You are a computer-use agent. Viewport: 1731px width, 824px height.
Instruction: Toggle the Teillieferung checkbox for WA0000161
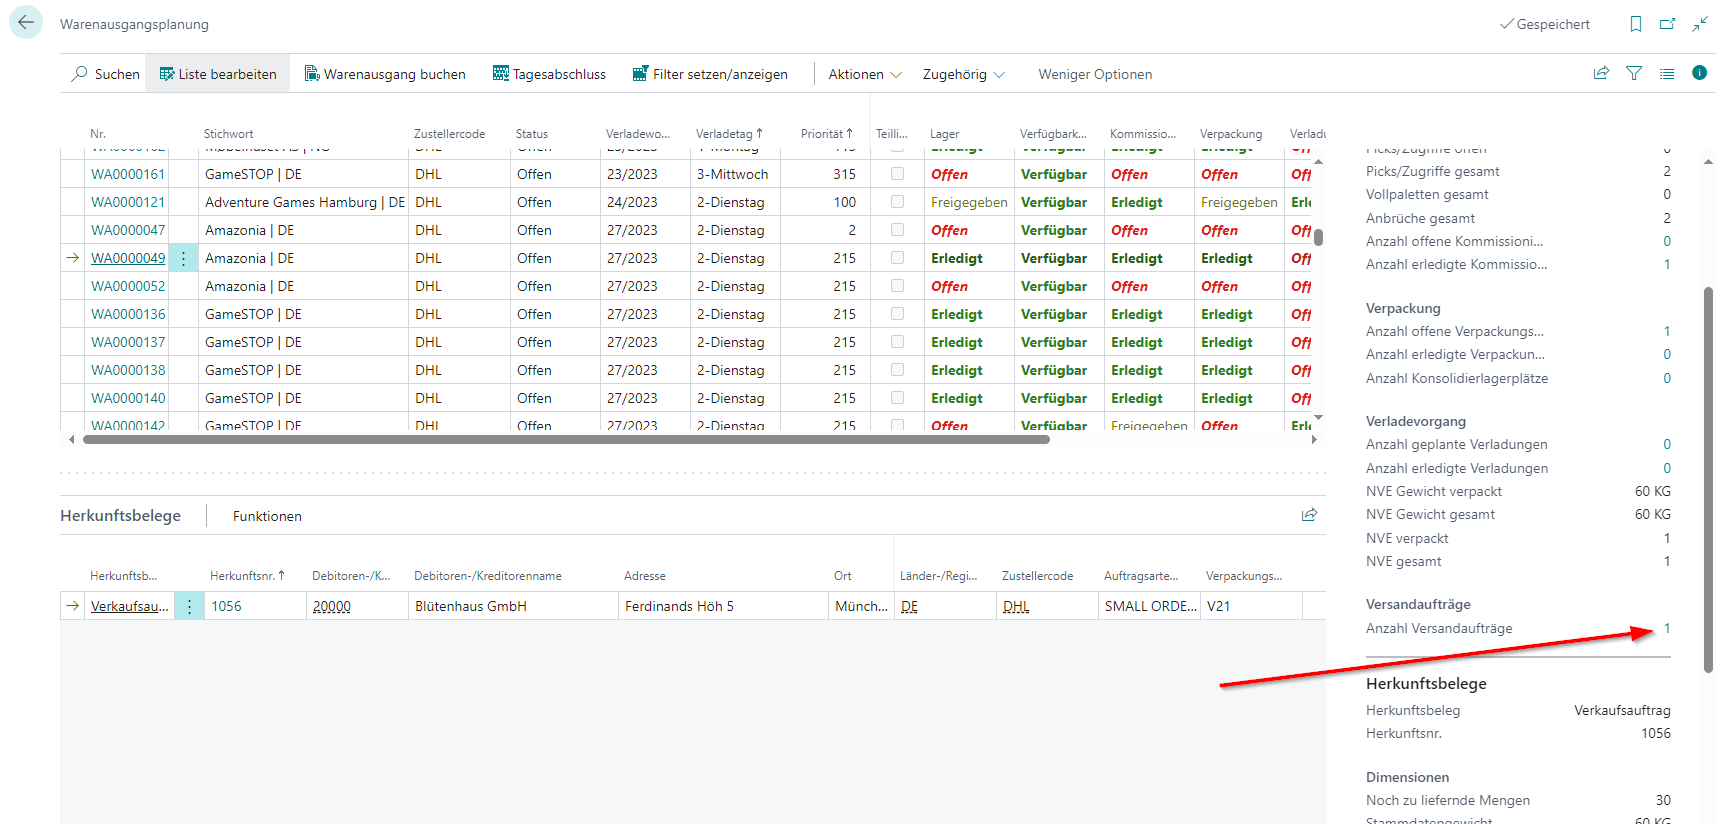tap(897, 174)
